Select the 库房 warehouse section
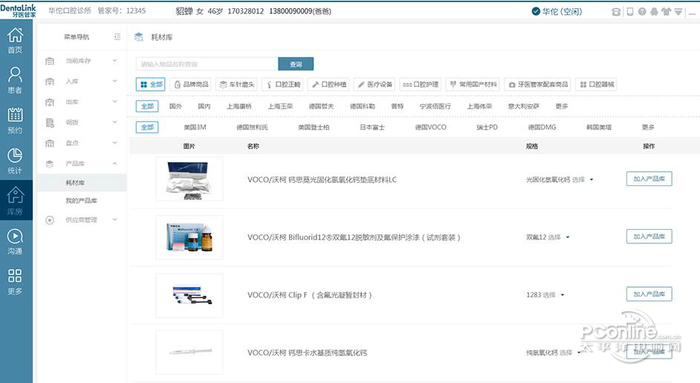This screenshot has height=383, width=700. 15,200
